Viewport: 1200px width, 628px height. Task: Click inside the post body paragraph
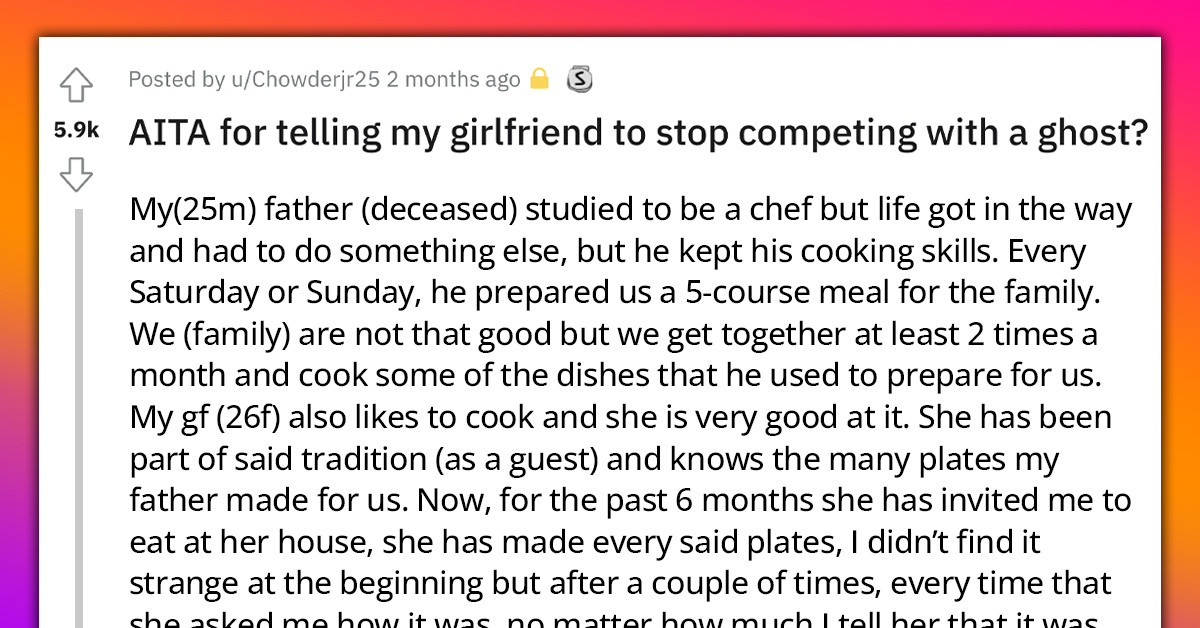click(x=630, y=400)
